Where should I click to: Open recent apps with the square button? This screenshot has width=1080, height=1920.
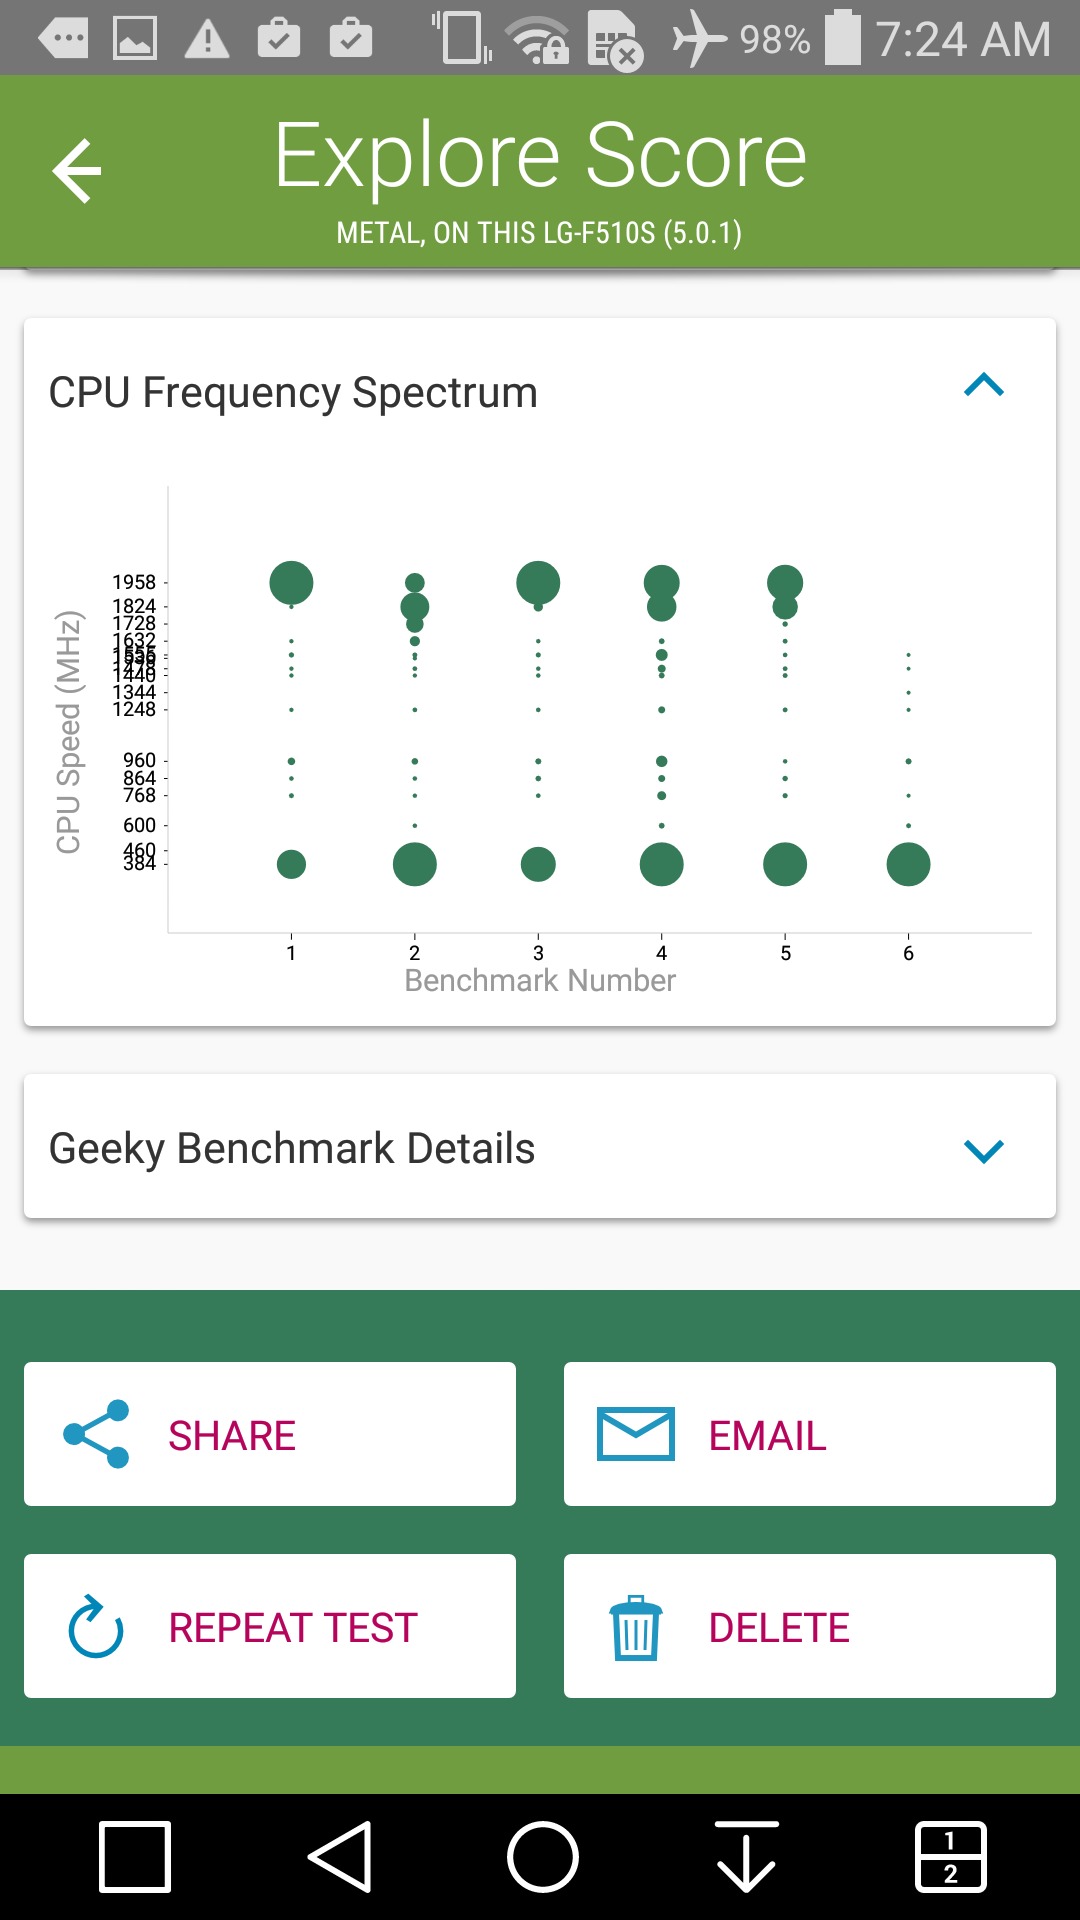click(135, 1857)
